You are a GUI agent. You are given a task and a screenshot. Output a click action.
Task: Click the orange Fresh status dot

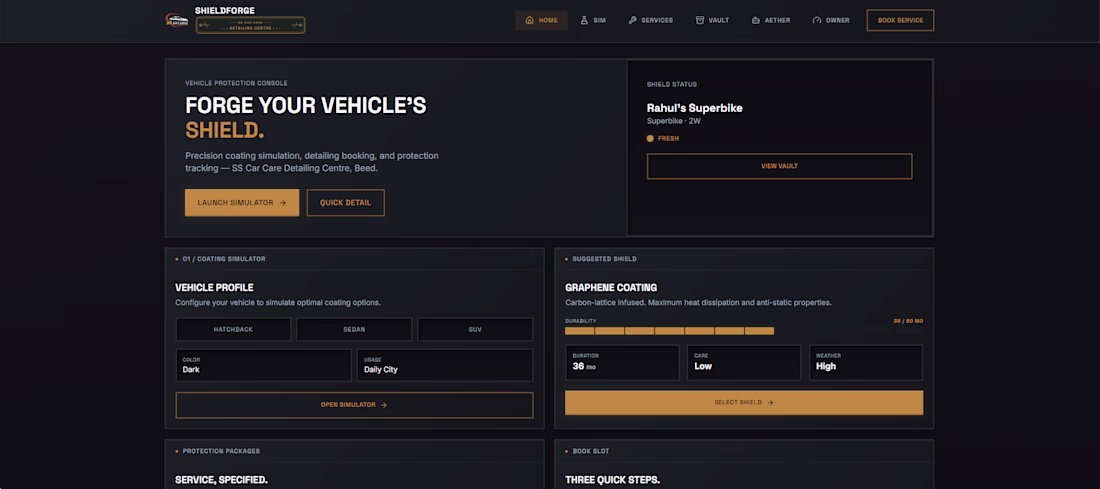[650, 139]
